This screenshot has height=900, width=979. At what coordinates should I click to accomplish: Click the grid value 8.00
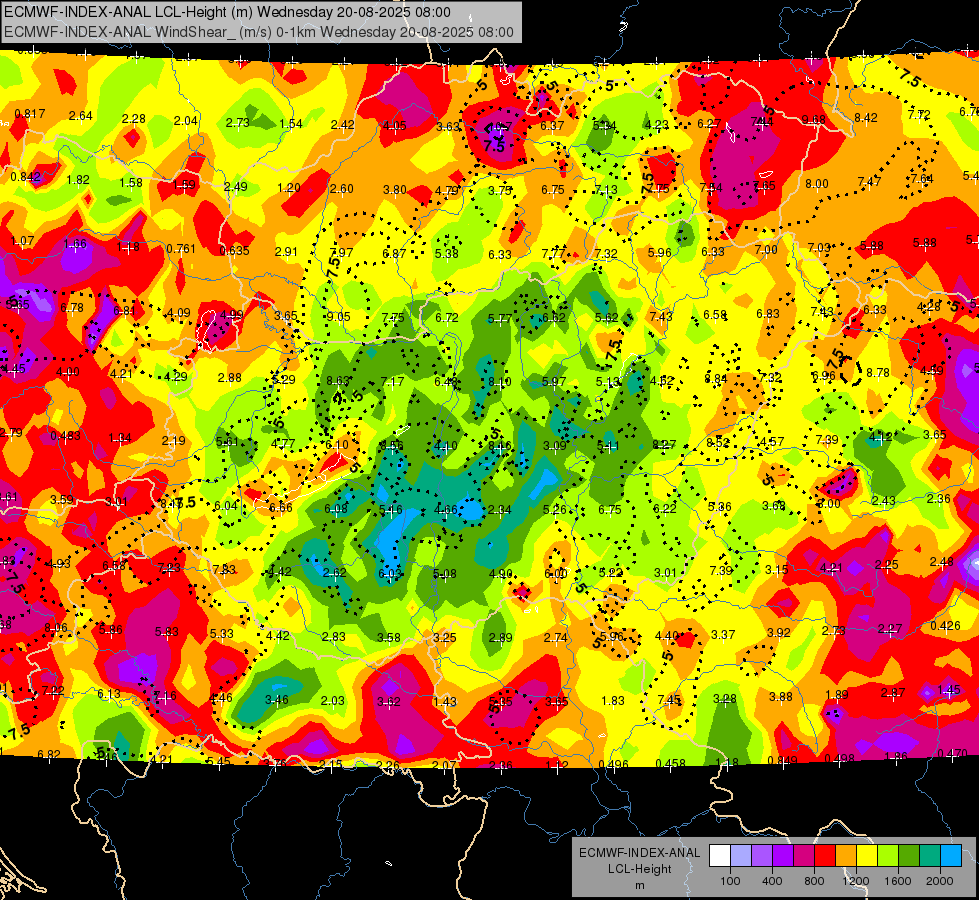817,184
